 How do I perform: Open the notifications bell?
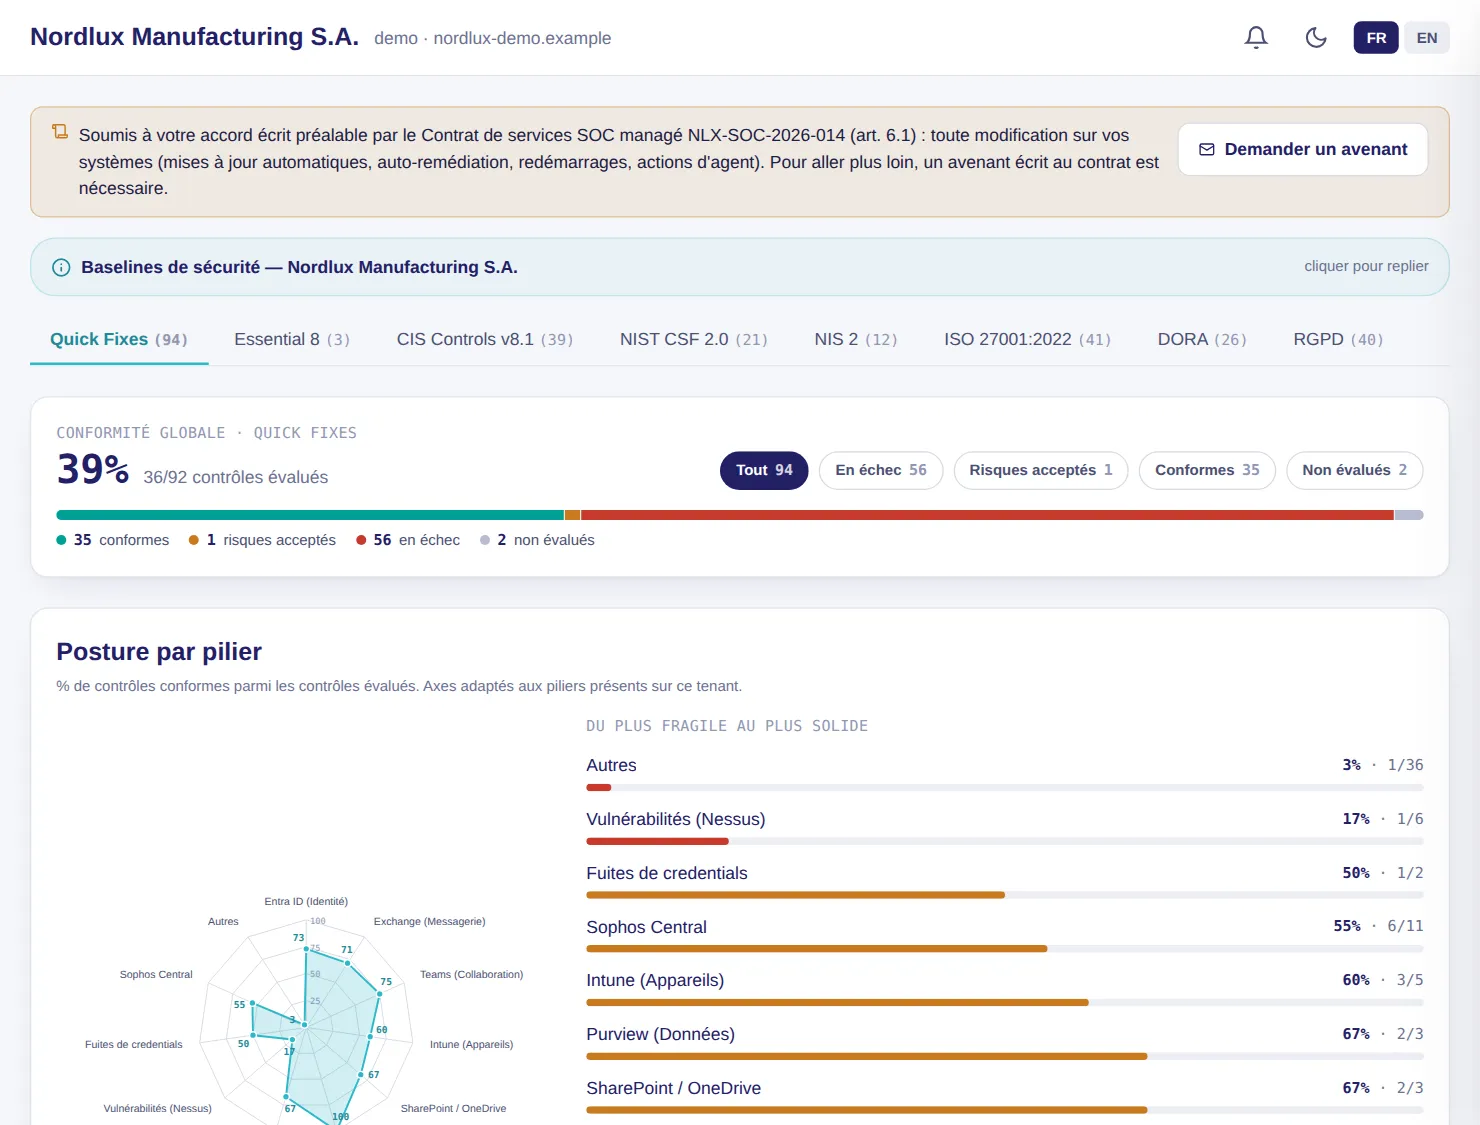tap(1256, 38)
